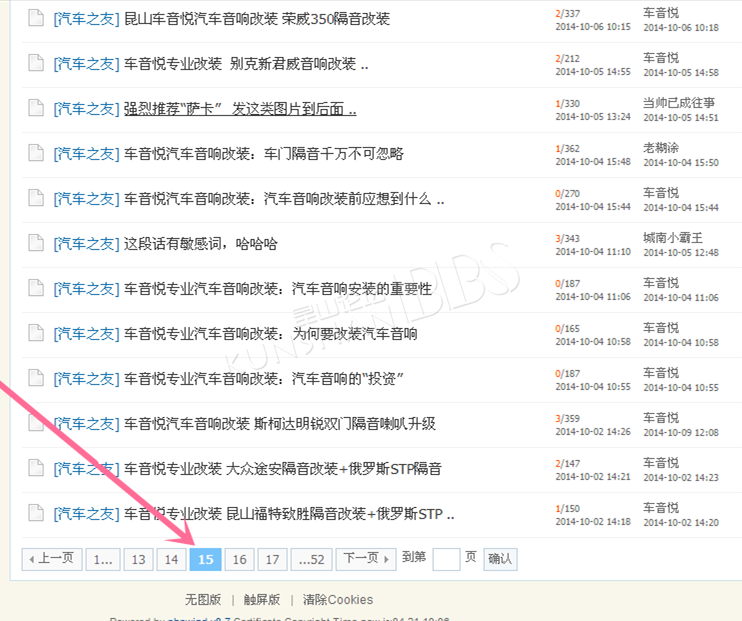Open thread 汽车音响改装前应想到什么
This screenshot has width=742, height=621.
(x=284, y=198)
